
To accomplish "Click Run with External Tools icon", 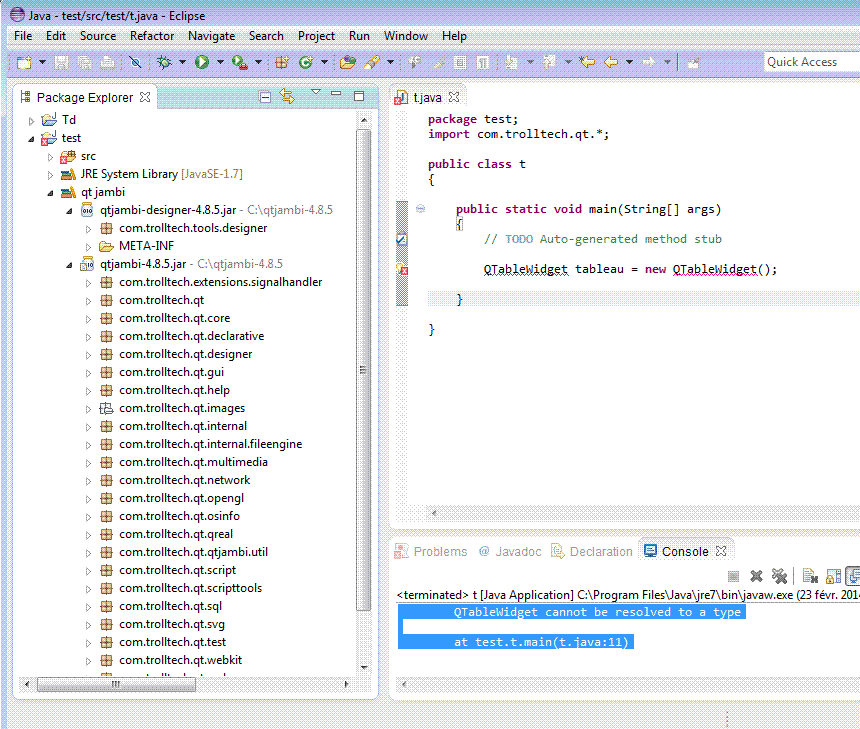I will pyautogui.click(x=239, y=63).
